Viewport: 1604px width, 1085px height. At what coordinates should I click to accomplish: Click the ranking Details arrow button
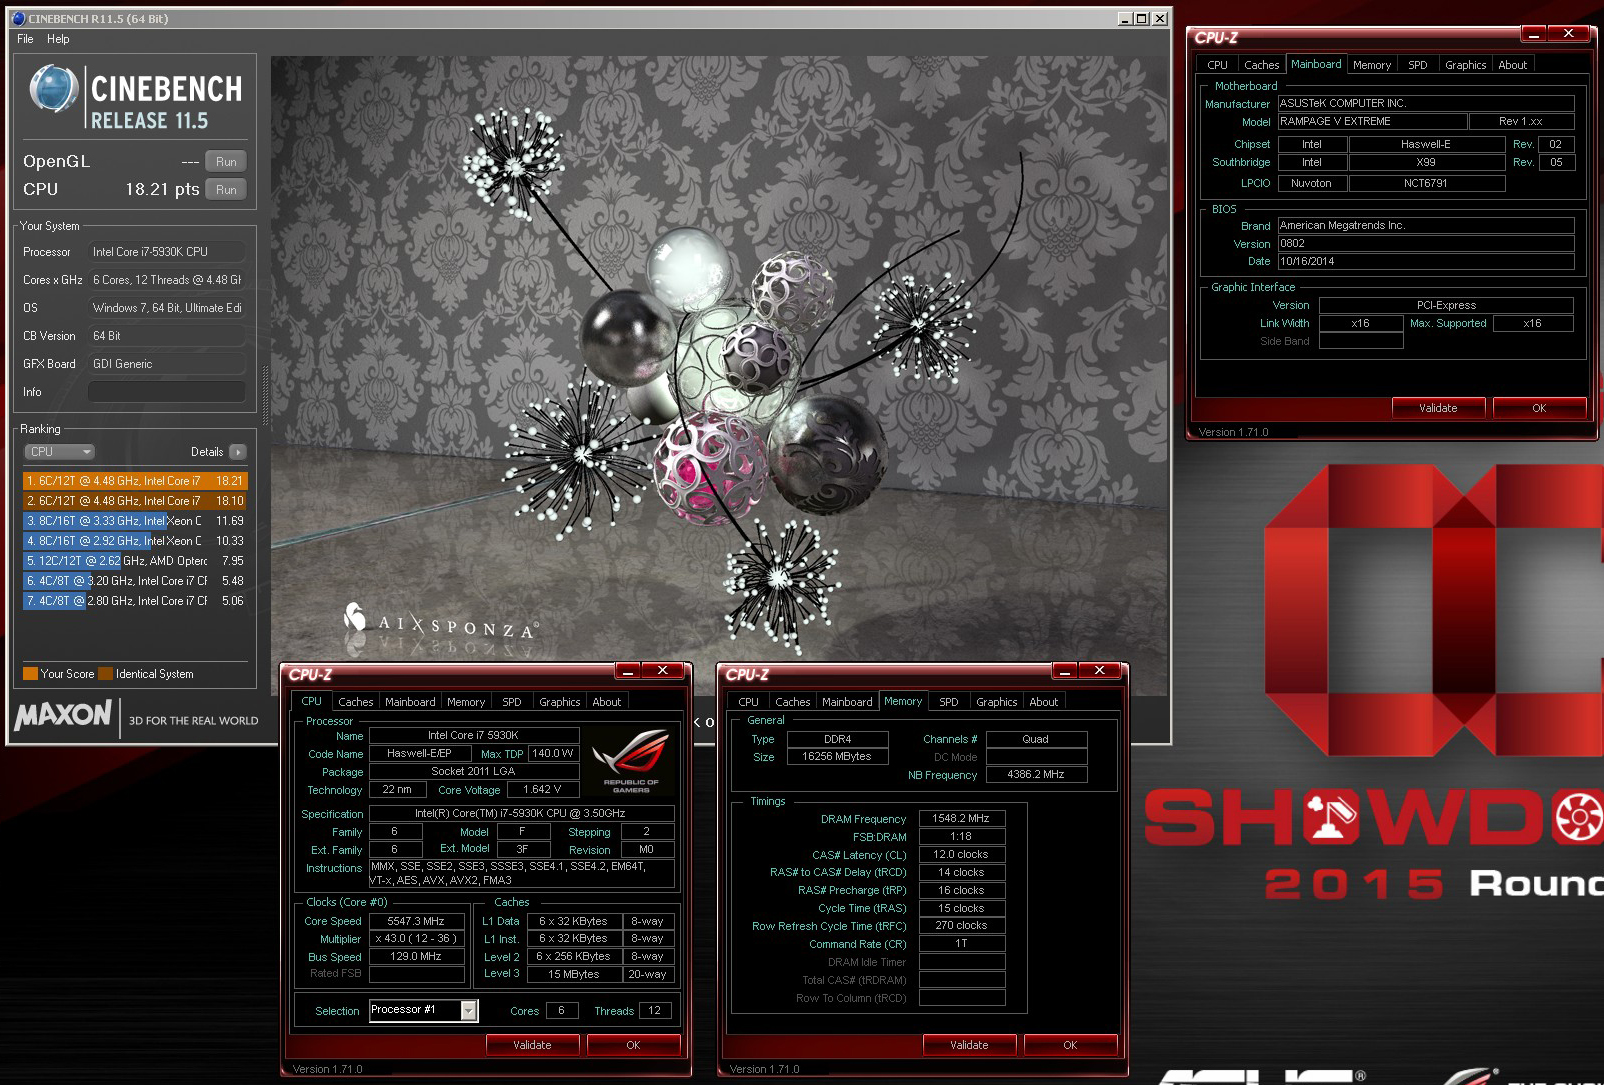tap(238, 452)
